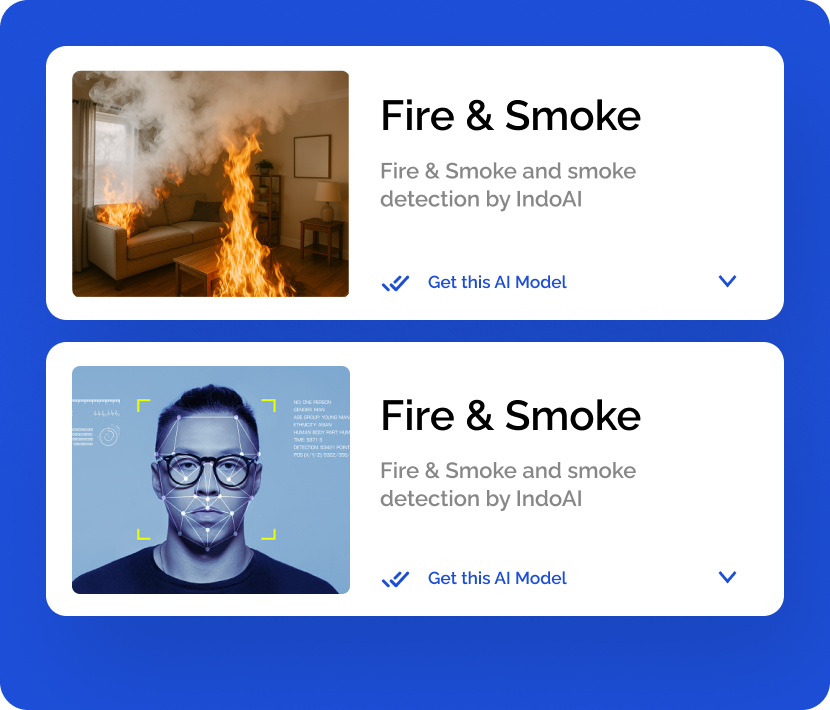Click the top card's IndoAI detection description
Screen dimensions: 830x710
pyautogui.click(x=508, y=185)
